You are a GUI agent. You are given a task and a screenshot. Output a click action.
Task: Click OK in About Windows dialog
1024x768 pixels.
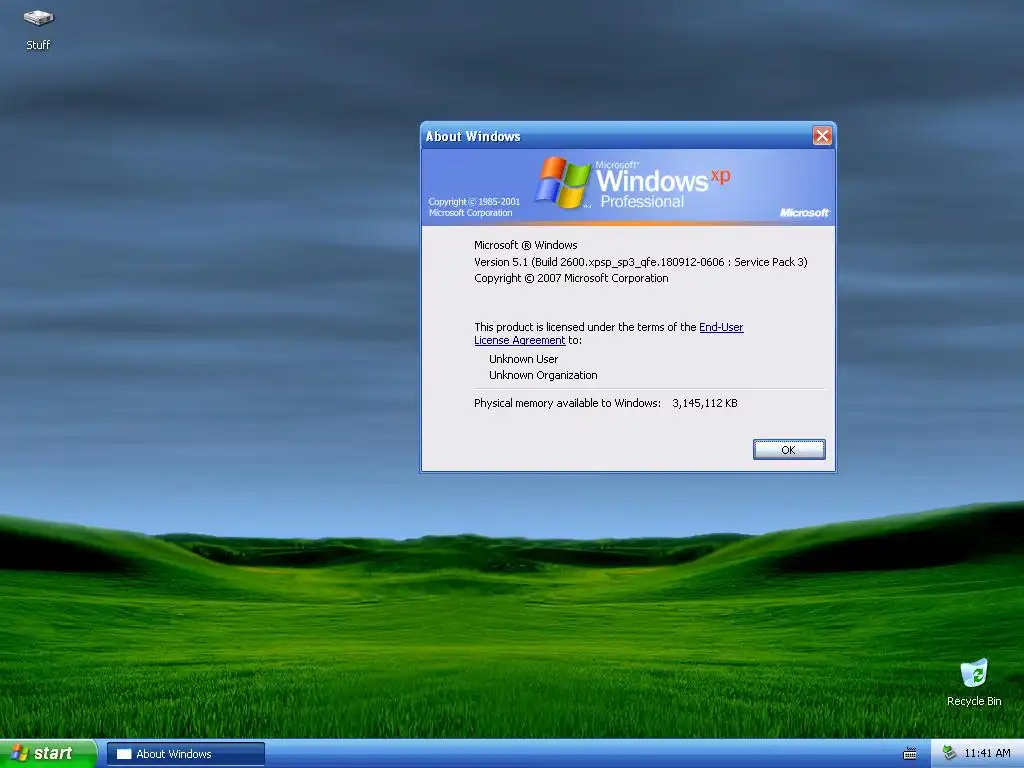[788, 449]
